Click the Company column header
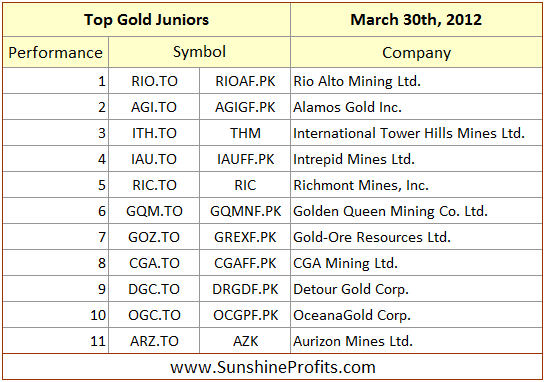This screenshot has height=382, width=545. click(416, 52)
